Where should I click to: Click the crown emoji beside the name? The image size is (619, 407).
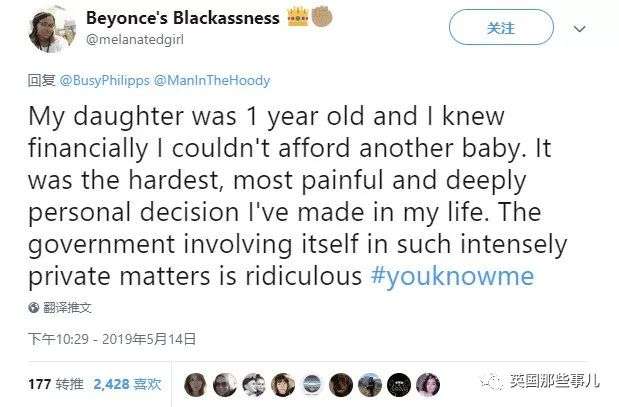point(297,19)
